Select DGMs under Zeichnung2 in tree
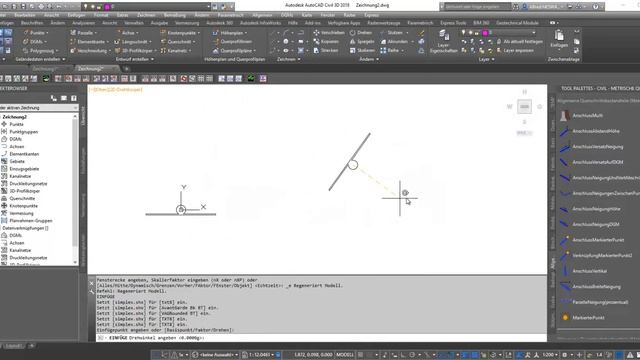 click(16, 139)
